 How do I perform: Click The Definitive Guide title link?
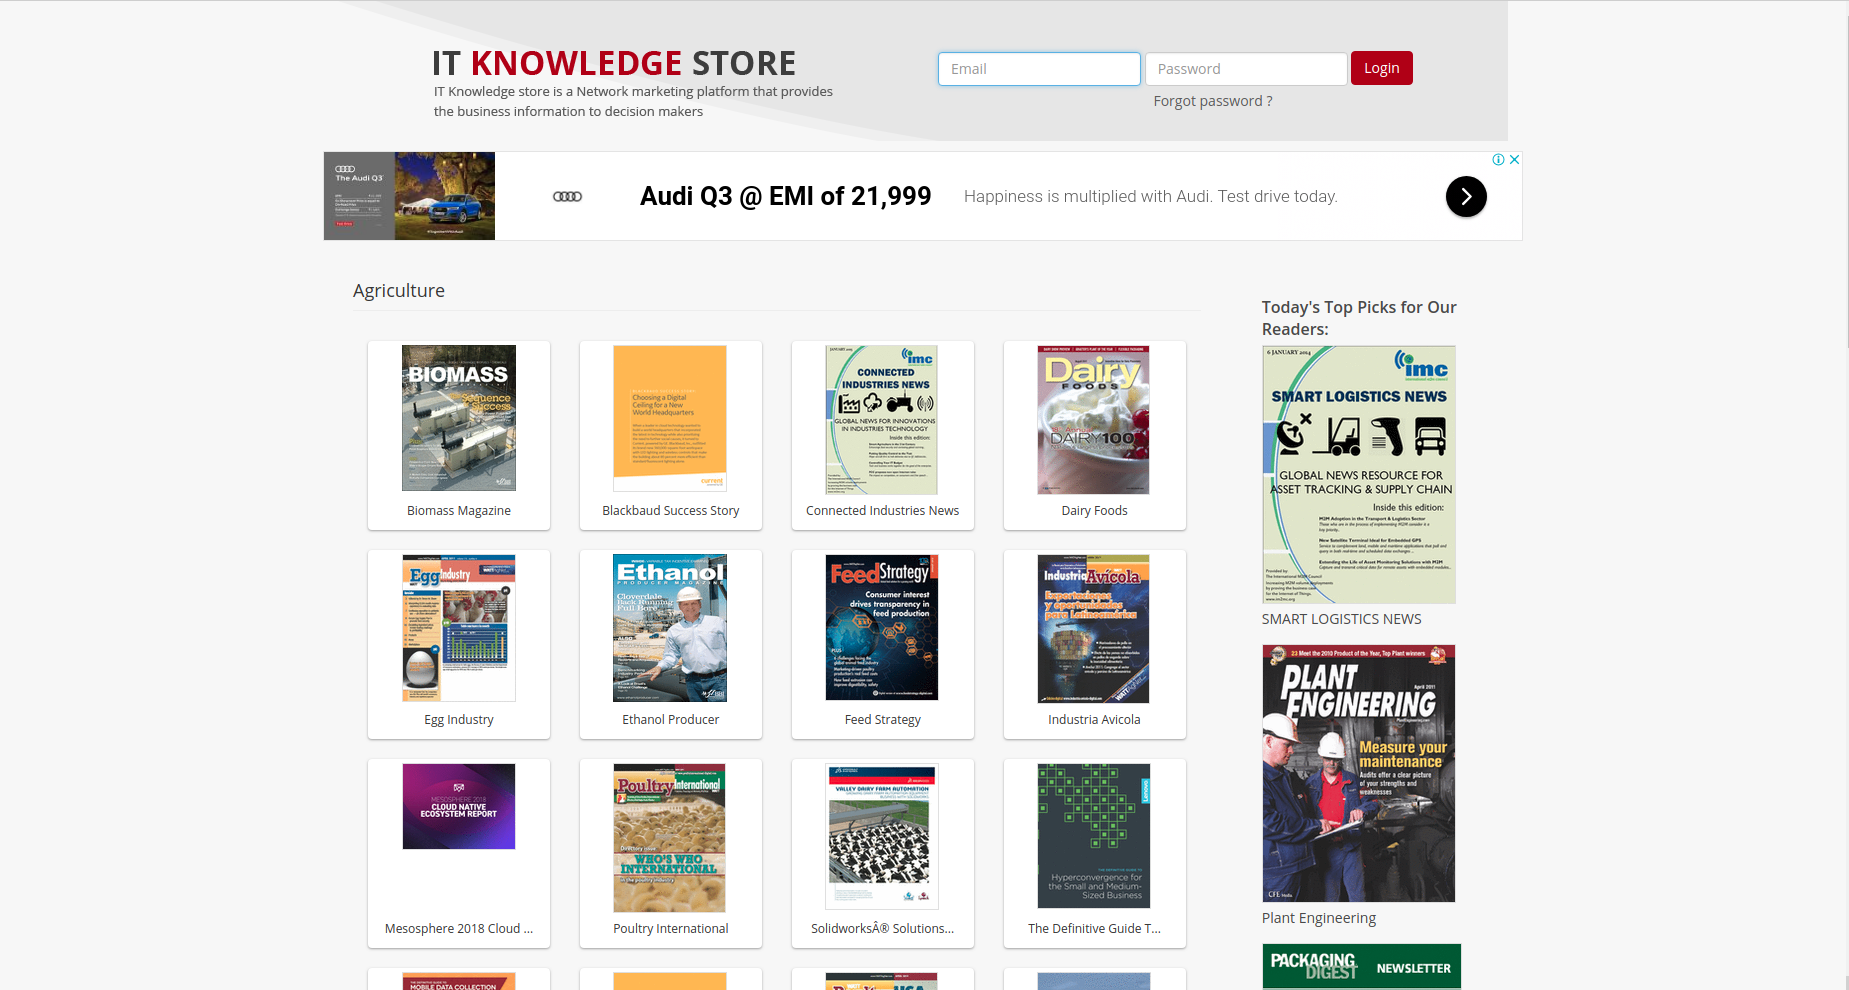point(1094,929)
